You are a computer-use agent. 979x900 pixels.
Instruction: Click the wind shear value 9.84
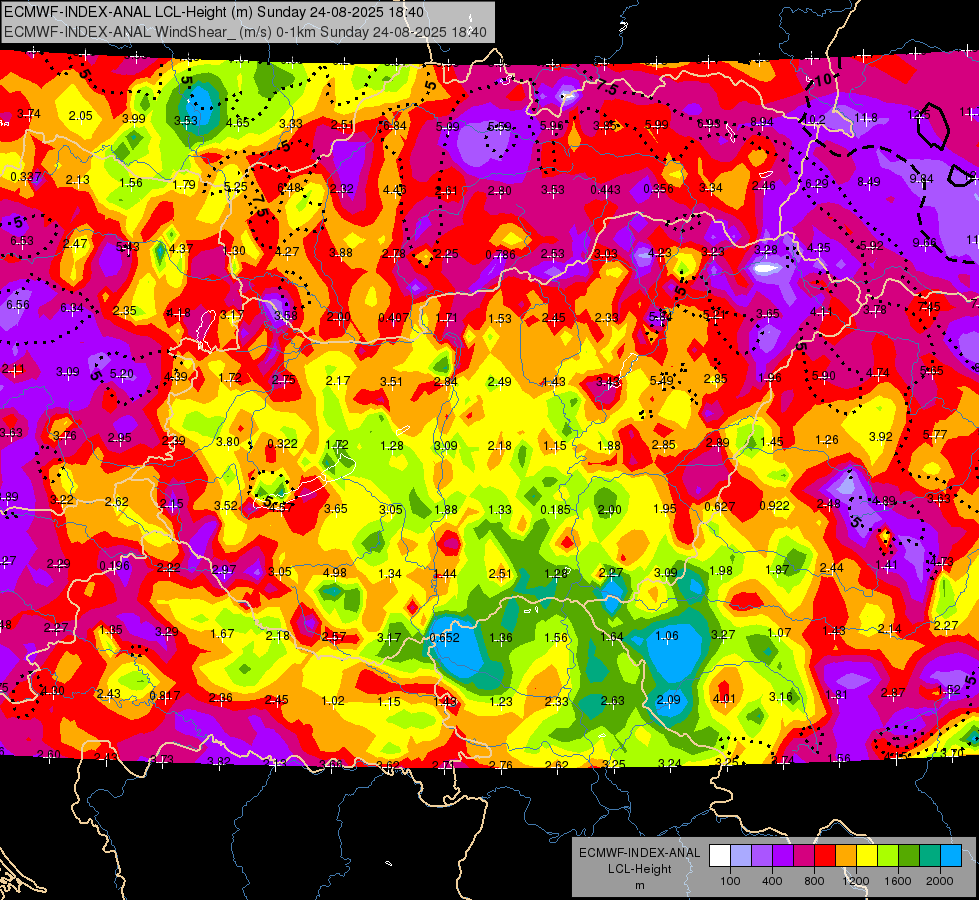(922, 179)
